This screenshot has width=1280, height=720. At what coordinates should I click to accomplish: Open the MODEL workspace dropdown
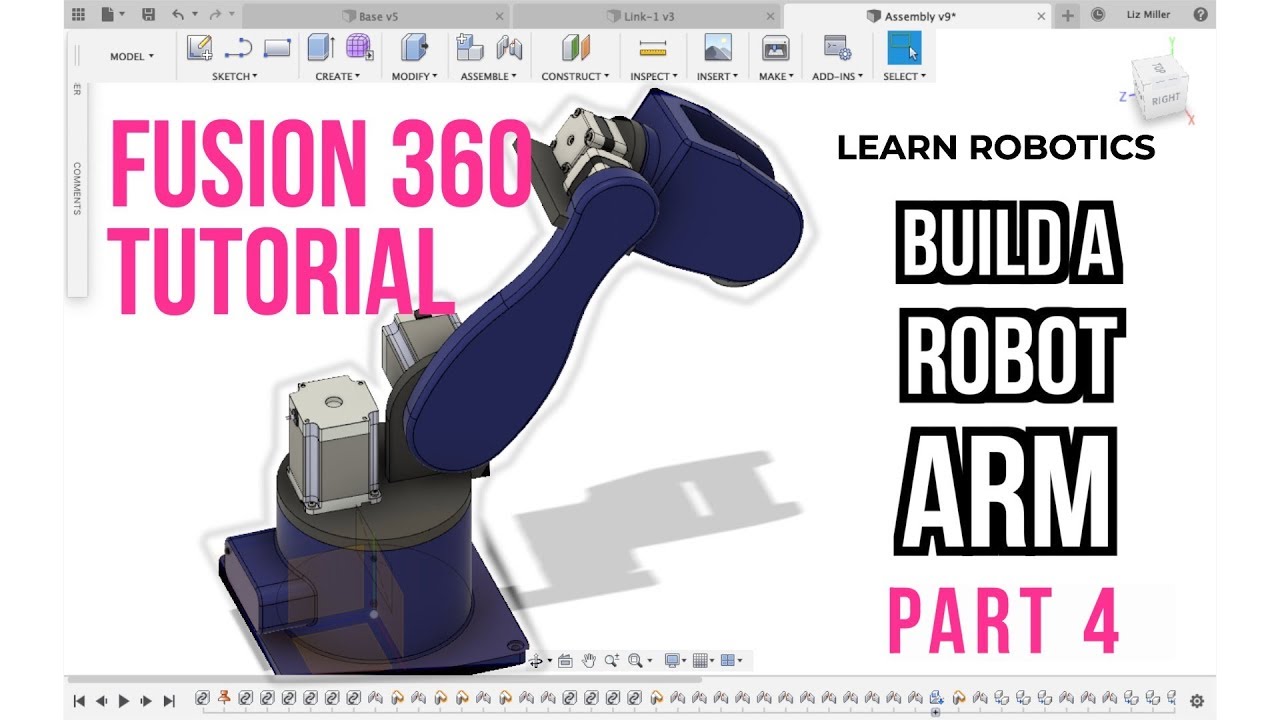[132, 57]
